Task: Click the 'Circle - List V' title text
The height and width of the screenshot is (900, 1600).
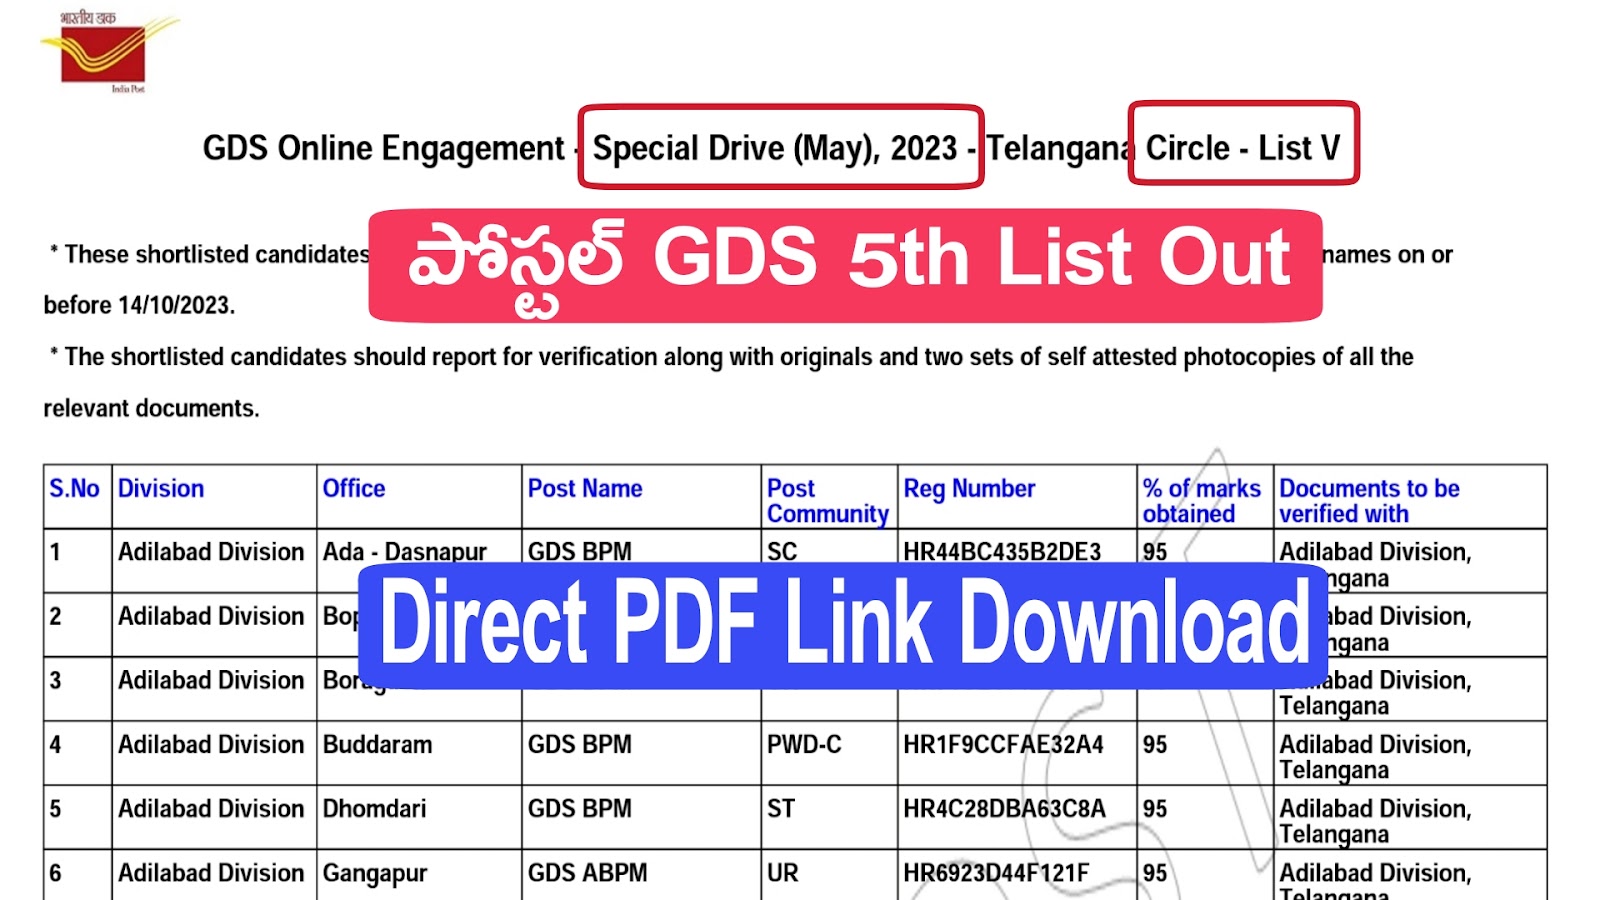Action: [1242, 148]
